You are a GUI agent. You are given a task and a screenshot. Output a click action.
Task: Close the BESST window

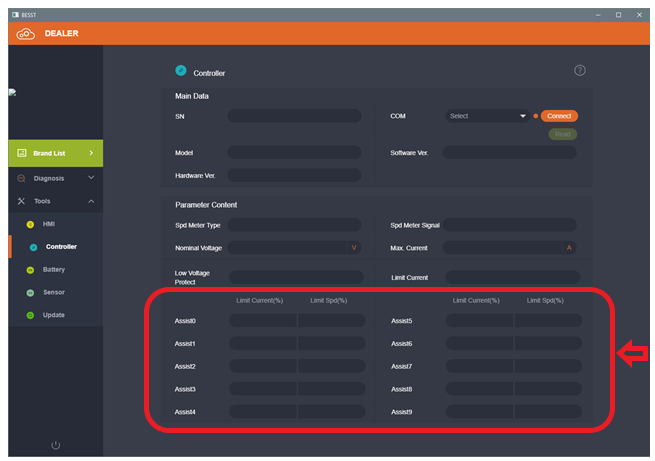click(x=639, y=15)
